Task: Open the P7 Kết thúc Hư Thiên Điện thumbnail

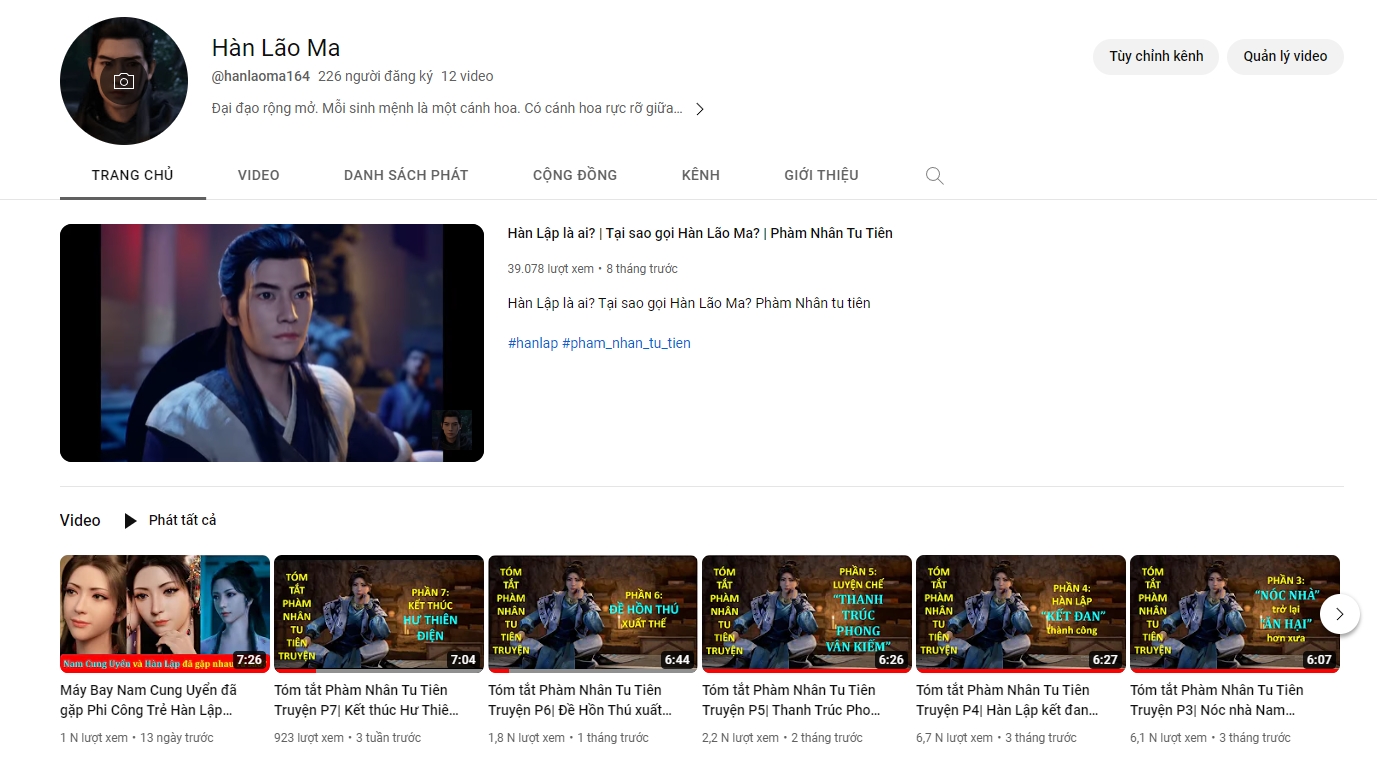Action: pyautogui.click(x=379, y=614)
